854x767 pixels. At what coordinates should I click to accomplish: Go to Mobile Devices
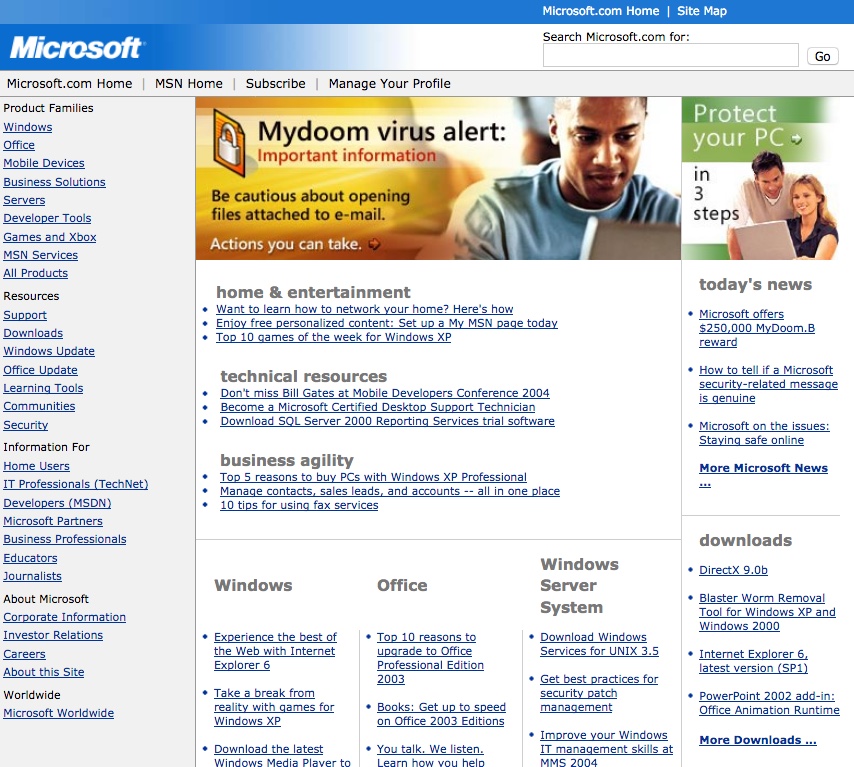point(44,163)
